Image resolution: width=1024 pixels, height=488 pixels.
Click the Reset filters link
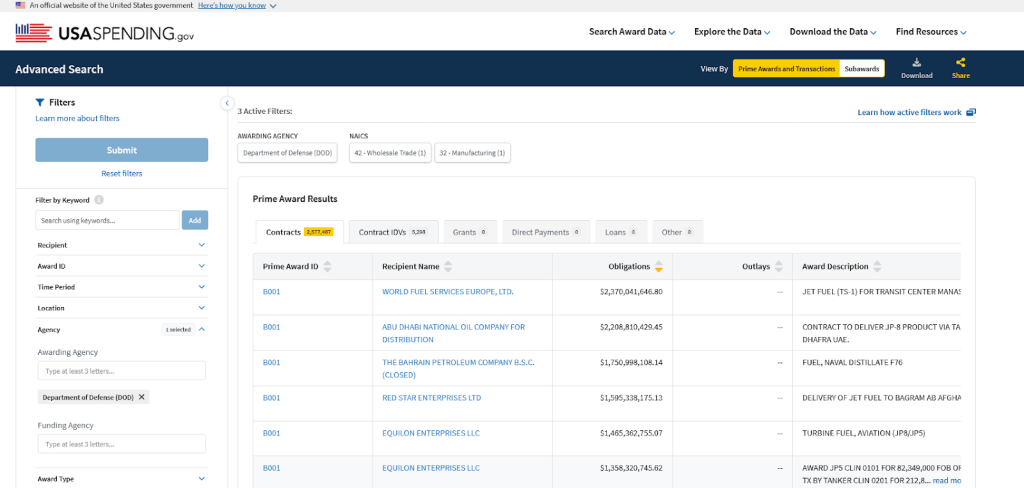121,173
